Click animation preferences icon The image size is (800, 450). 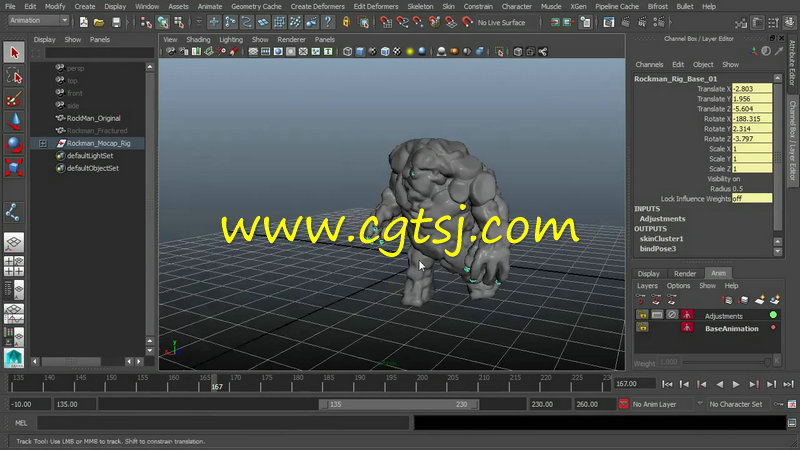pyautogui.click(x=792, y=404)
